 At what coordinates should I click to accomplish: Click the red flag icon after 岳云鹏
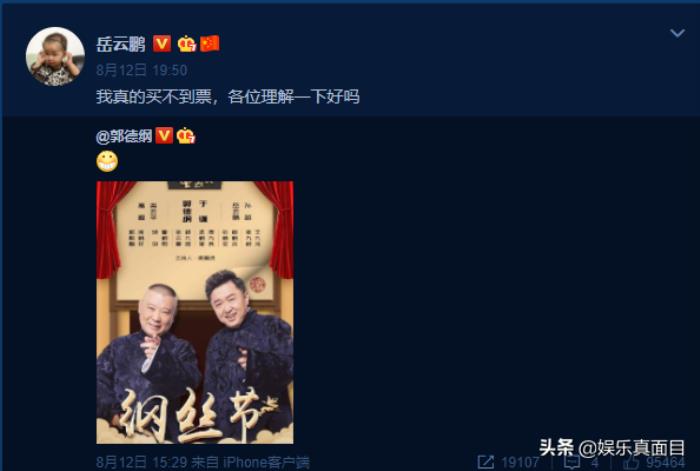(210, 44)
